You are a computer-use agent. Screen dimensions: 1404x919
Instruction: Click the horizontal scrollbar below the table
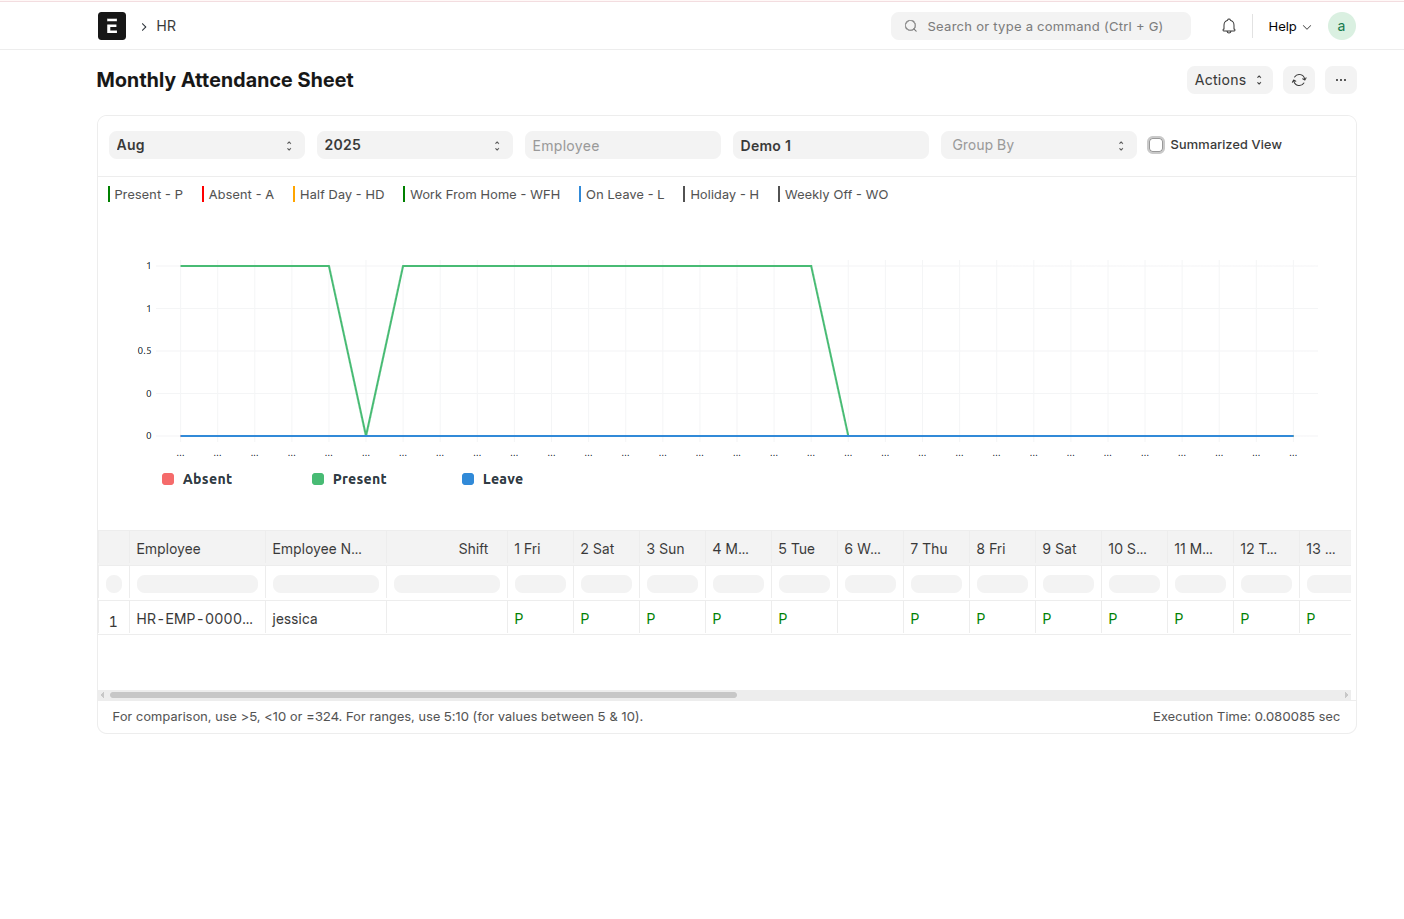(420, 693)
